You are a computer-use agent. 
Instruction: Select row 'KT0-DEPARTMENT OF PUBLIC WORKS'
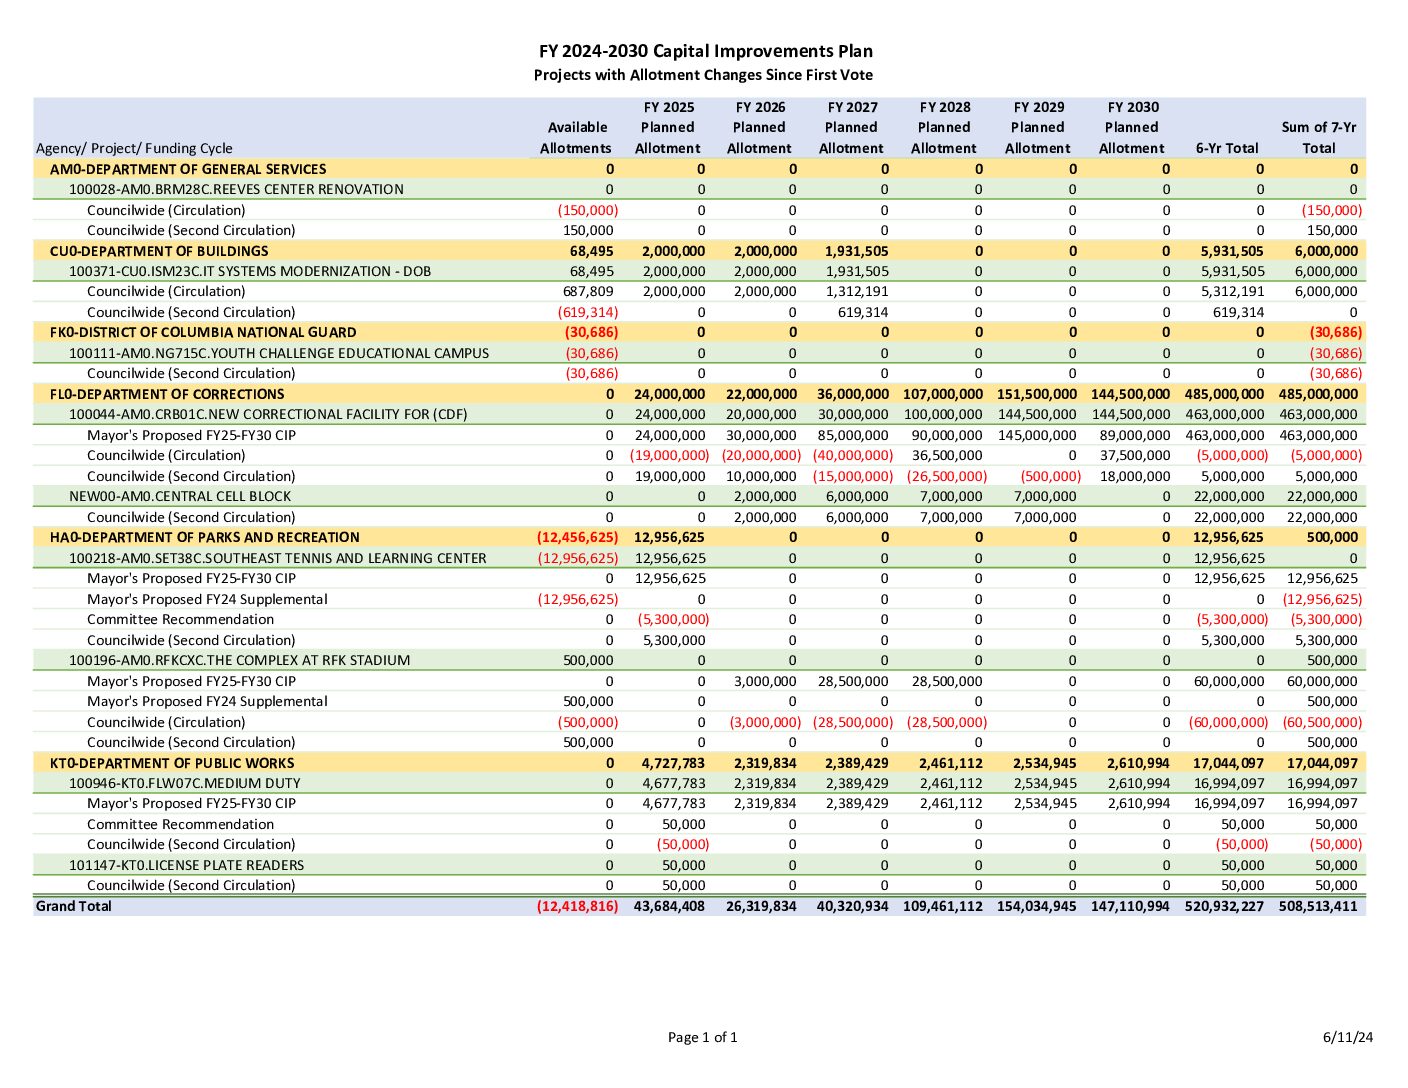pos(699,763)
